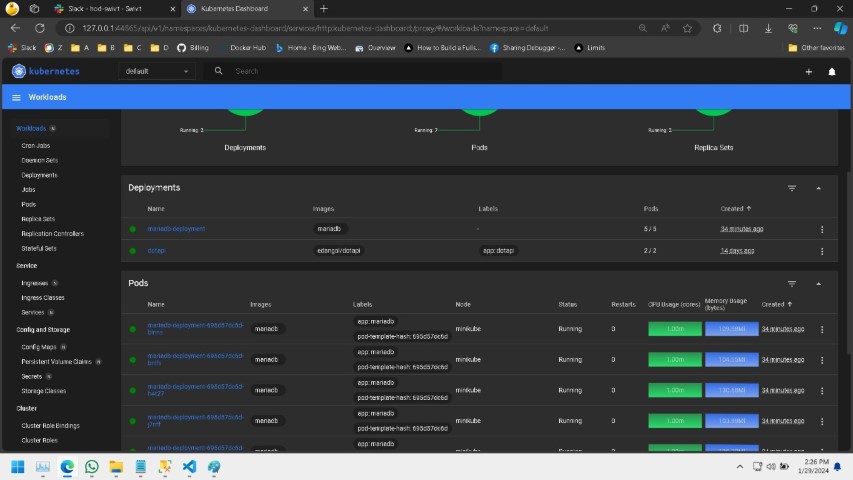Open mariadb-deployment link in Deployments table

176,229
